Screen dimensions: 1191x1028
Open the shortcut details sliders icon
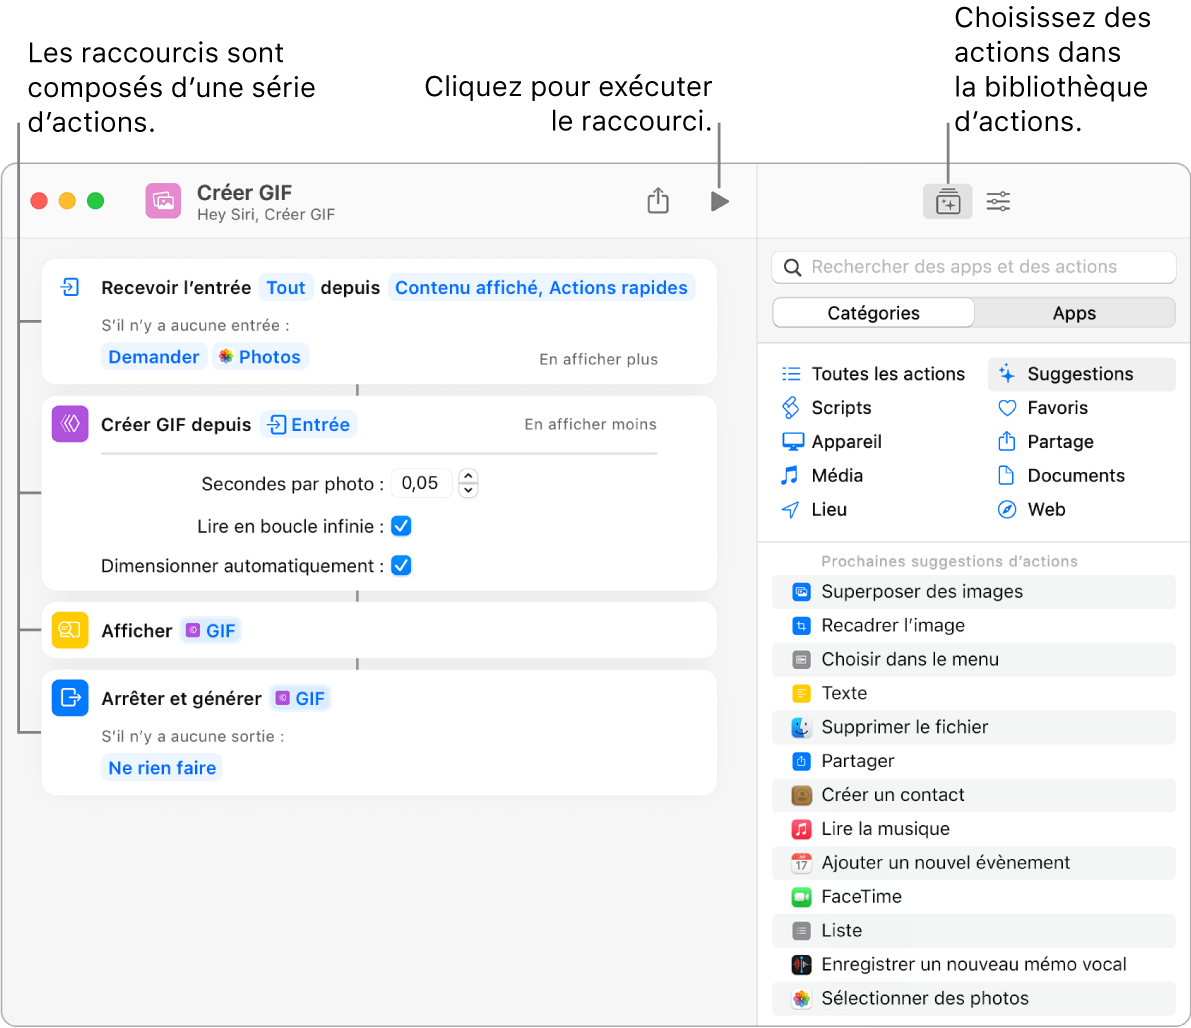click(x=998, y=201)
